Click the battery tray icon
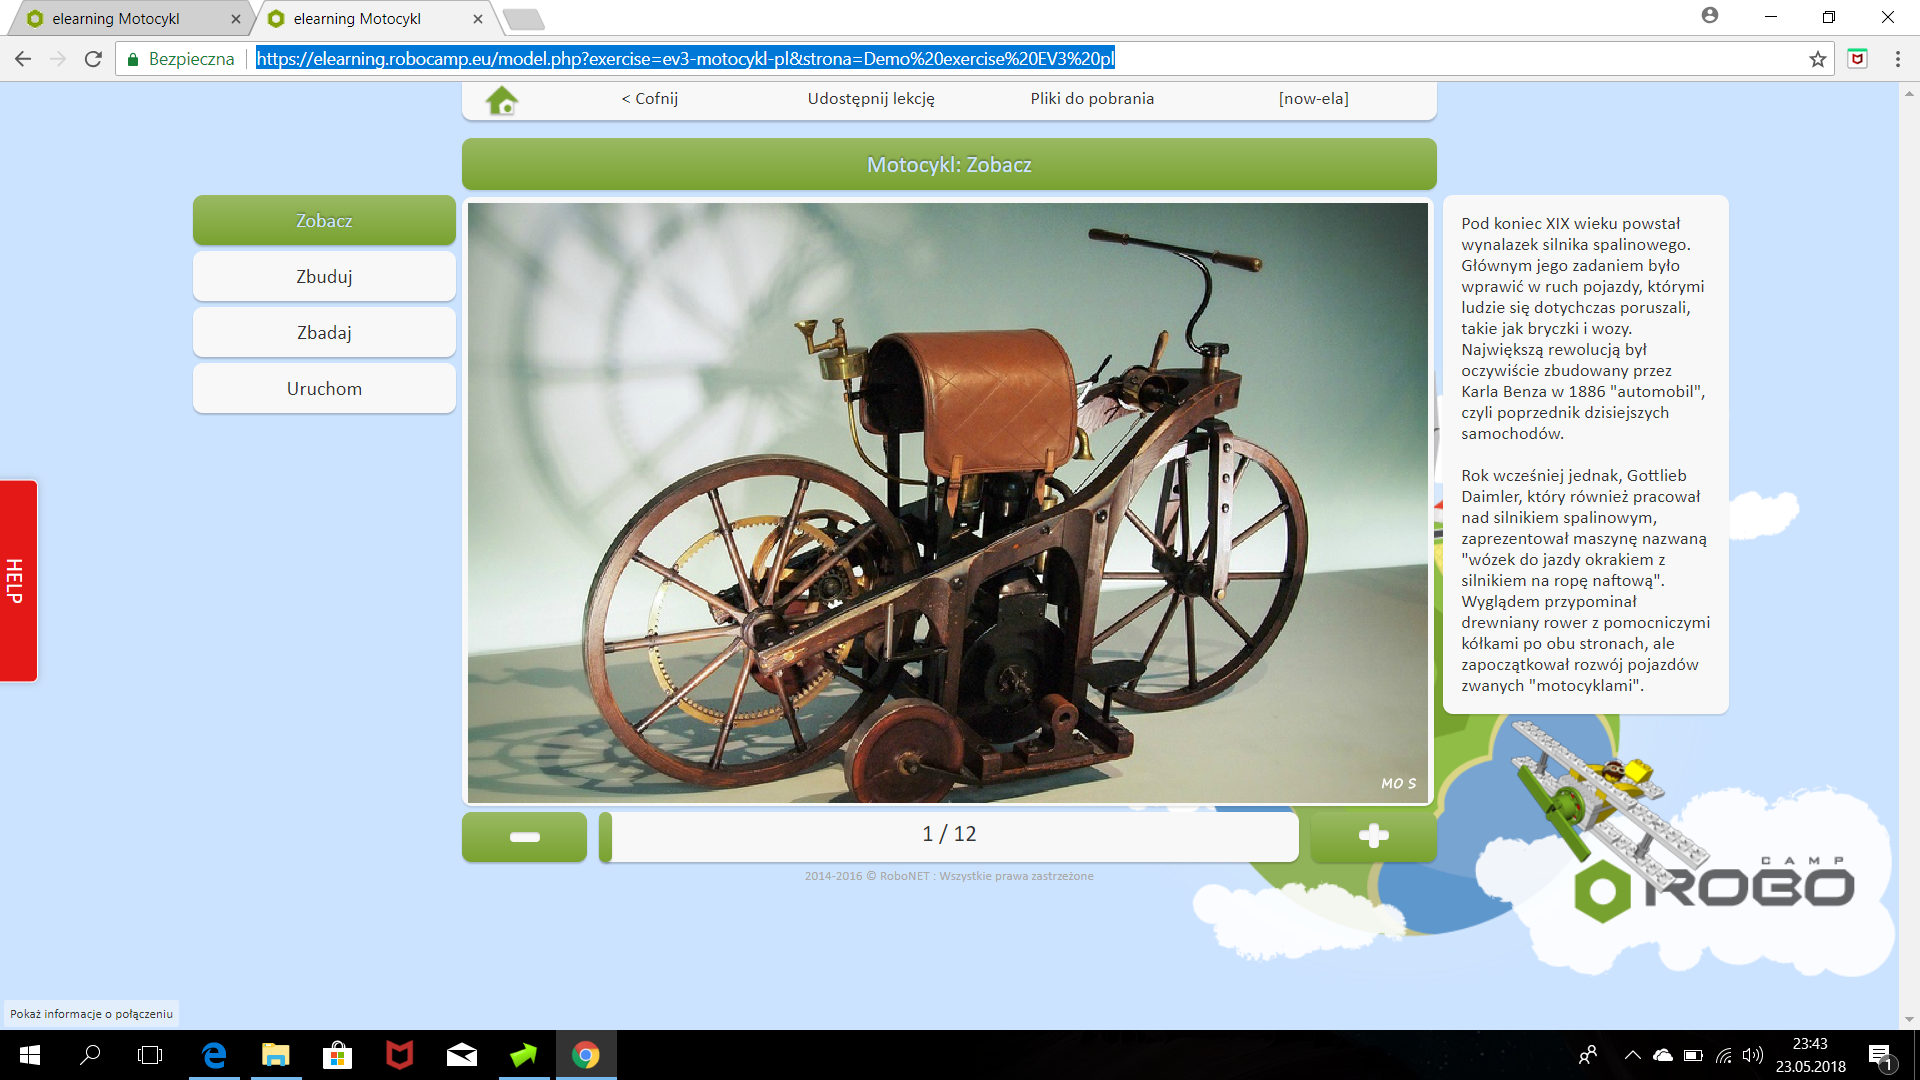 click(1693, 1055)
